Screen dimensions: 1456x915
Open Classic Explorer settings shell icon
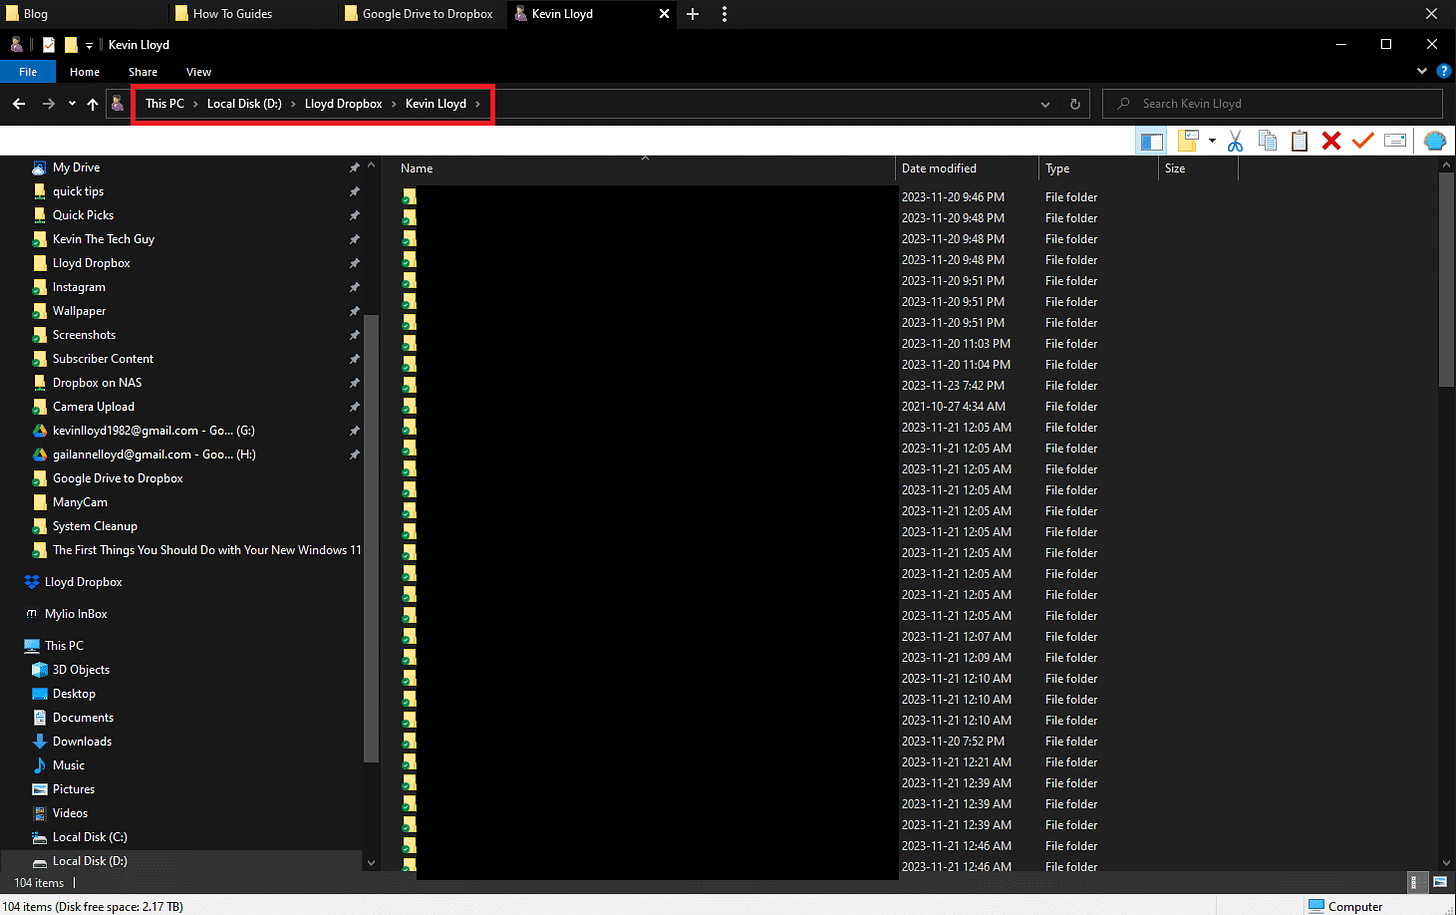coord(1435,141)
